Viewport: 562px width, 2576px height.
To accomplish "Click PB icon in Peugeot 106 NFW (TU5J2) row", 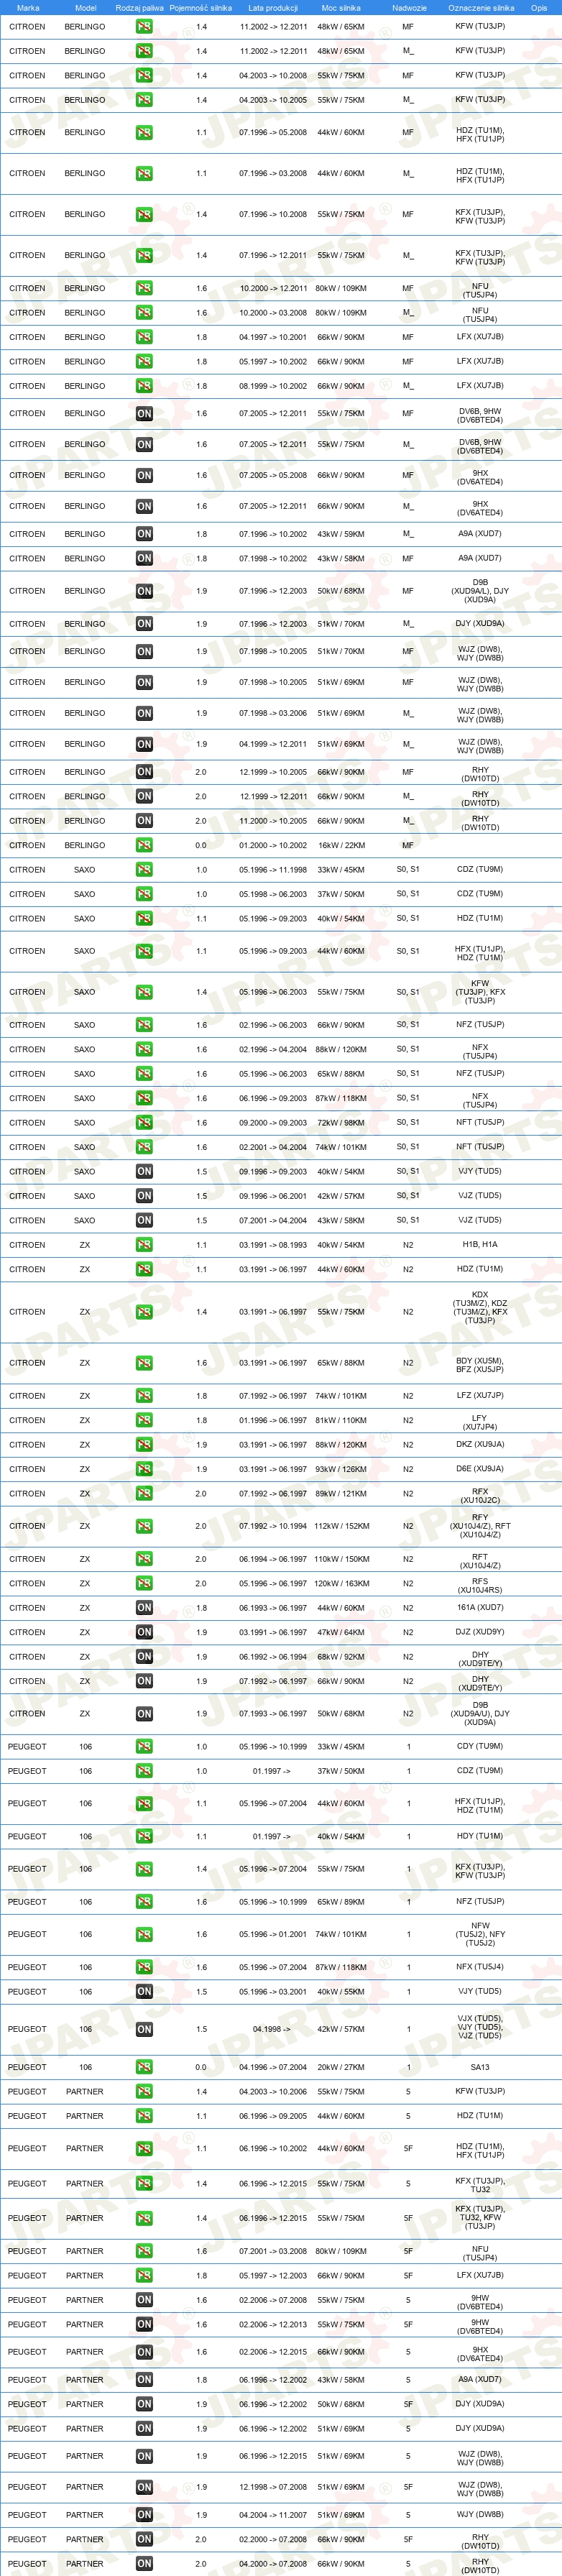I will point(144,1935).
